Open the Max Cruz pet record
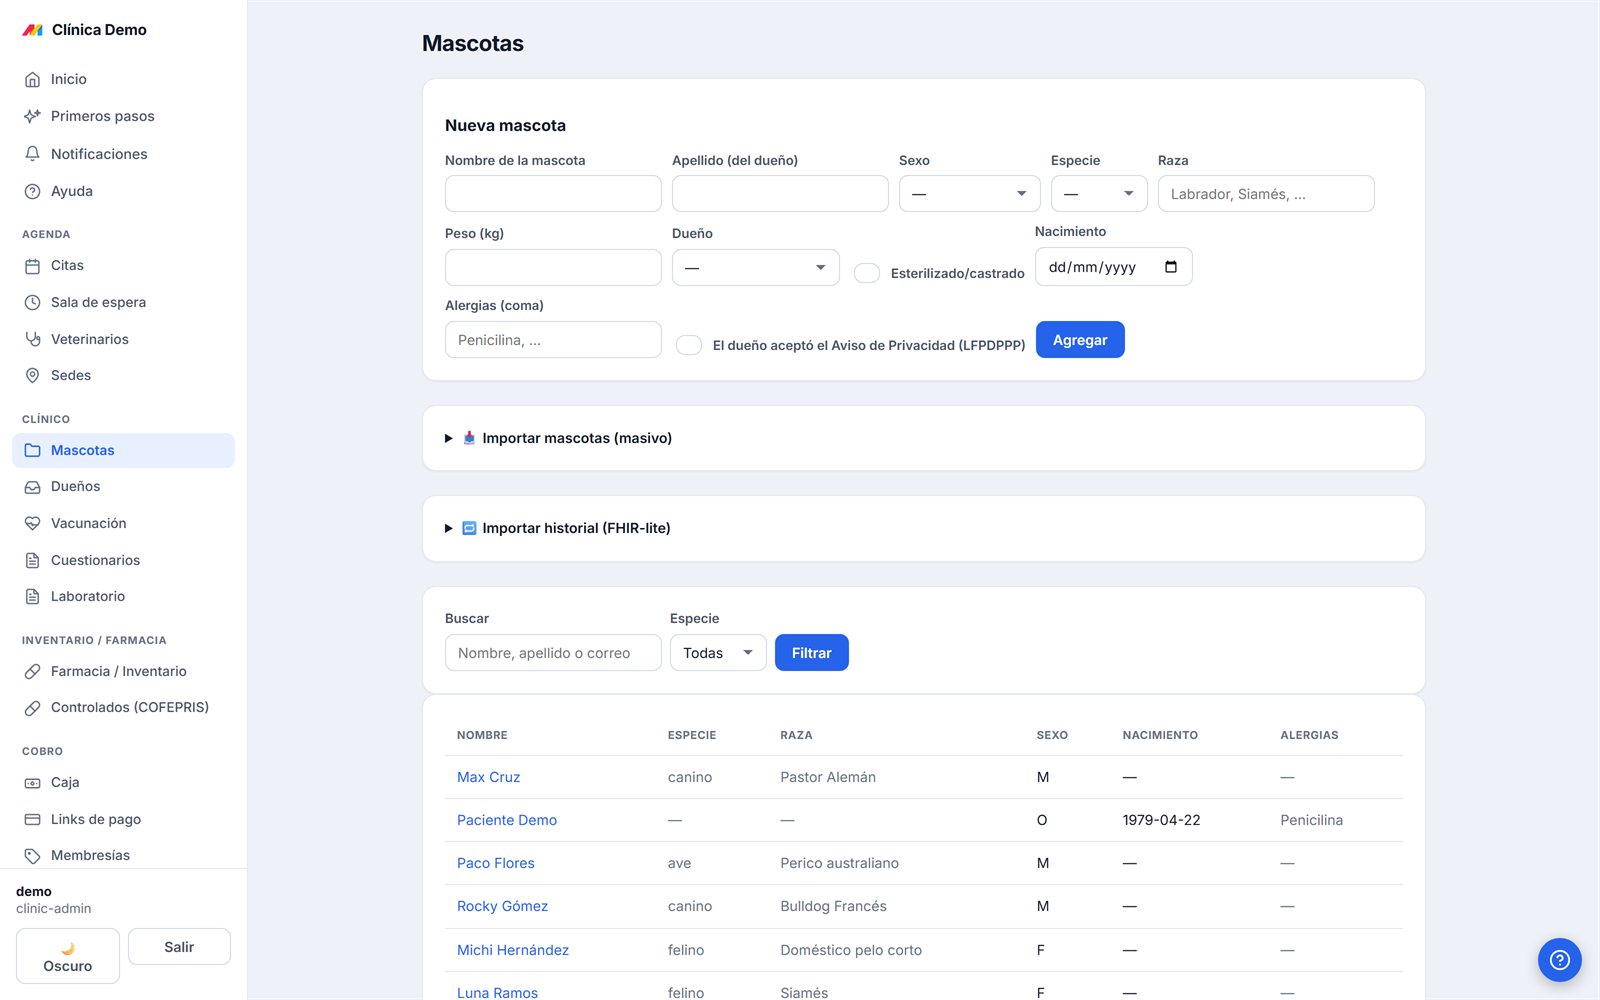 tap(488, 777)
